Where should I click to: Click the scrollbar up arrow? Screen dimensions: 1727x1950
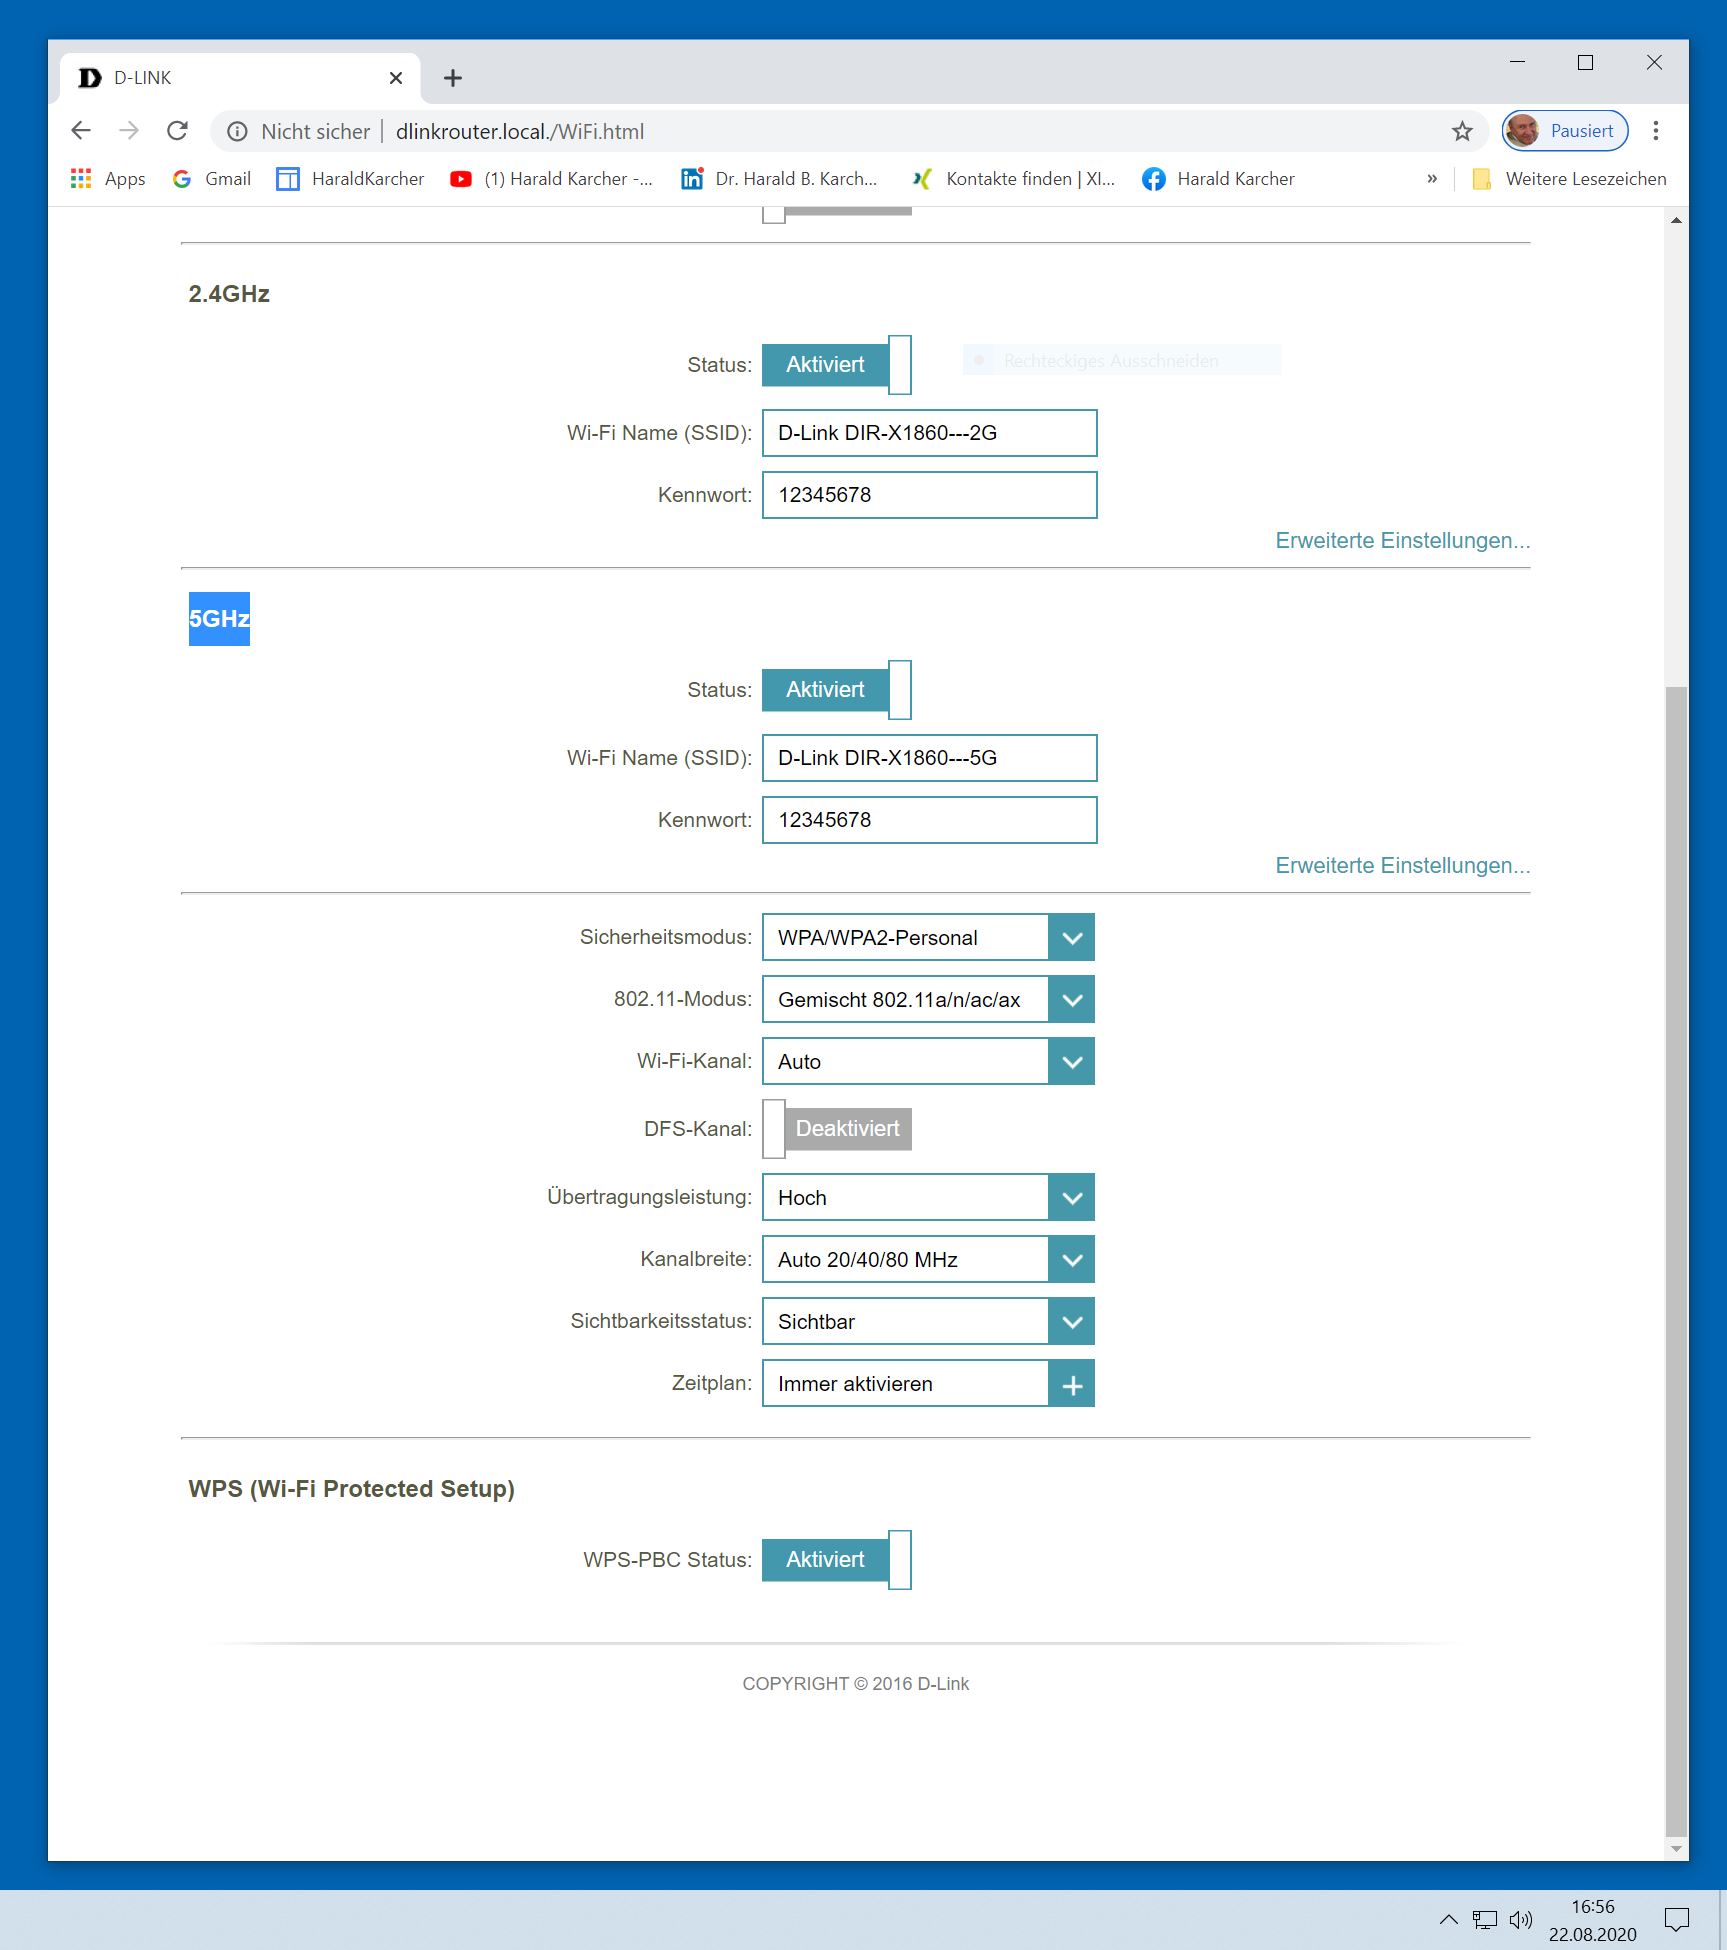(1676, 220)
